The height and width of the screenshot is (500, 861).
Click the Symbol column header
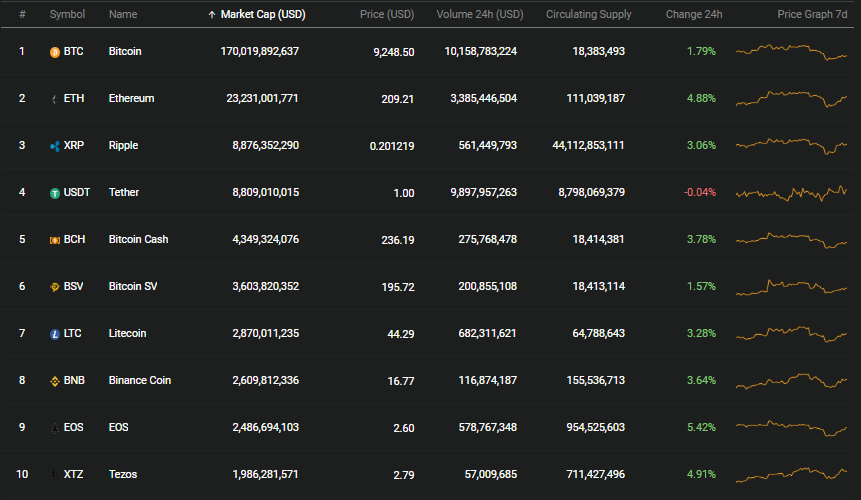[68, 14]
